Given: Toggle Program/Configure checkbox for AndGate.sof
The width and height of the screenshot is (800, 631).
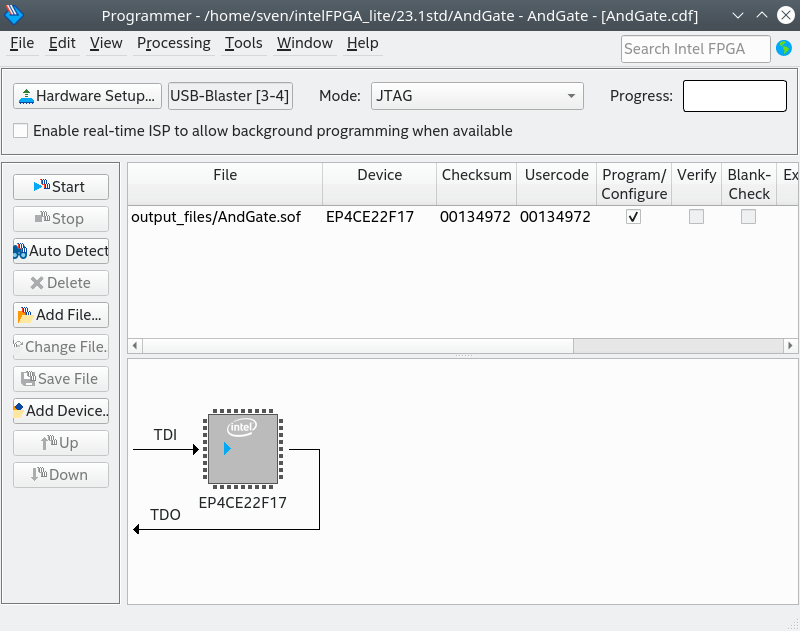Looking at the screenshot, I should click(633, 217).
